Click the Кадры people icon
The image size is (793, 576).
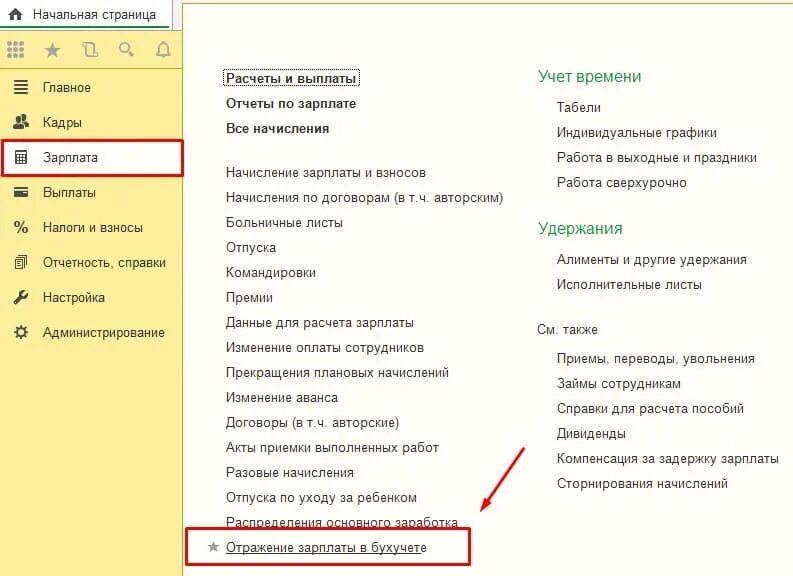(x=21, y=122)
